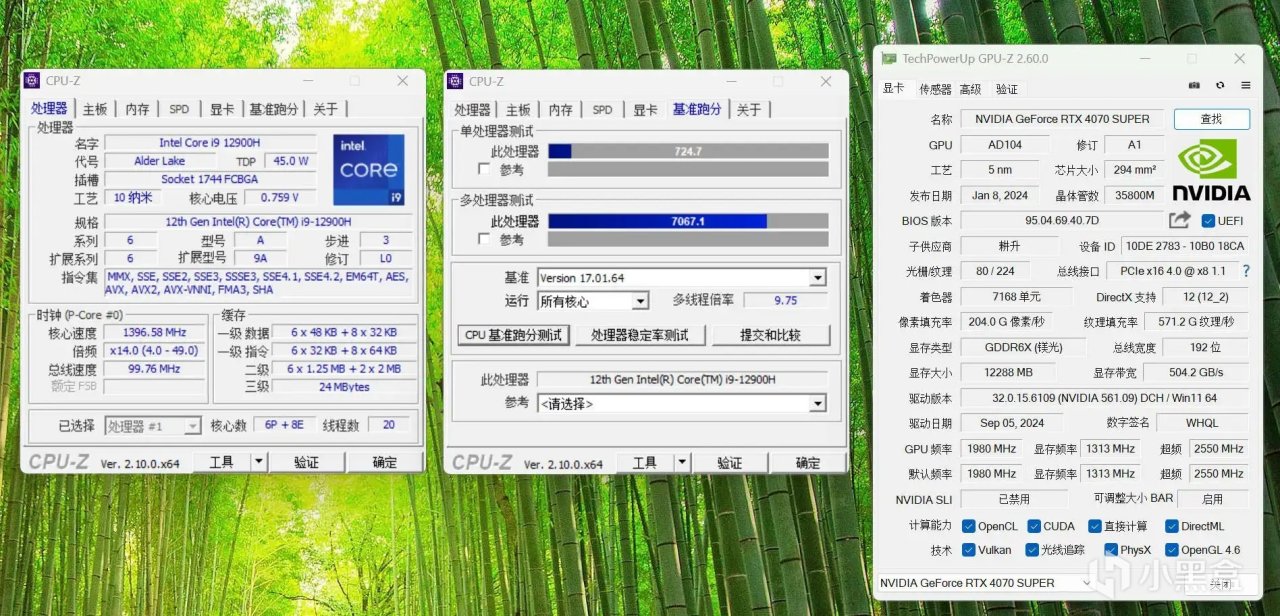Click 查找 lookup button in GPU-Z
The image size is (1280, 616).
click(x=1211, y=119)
